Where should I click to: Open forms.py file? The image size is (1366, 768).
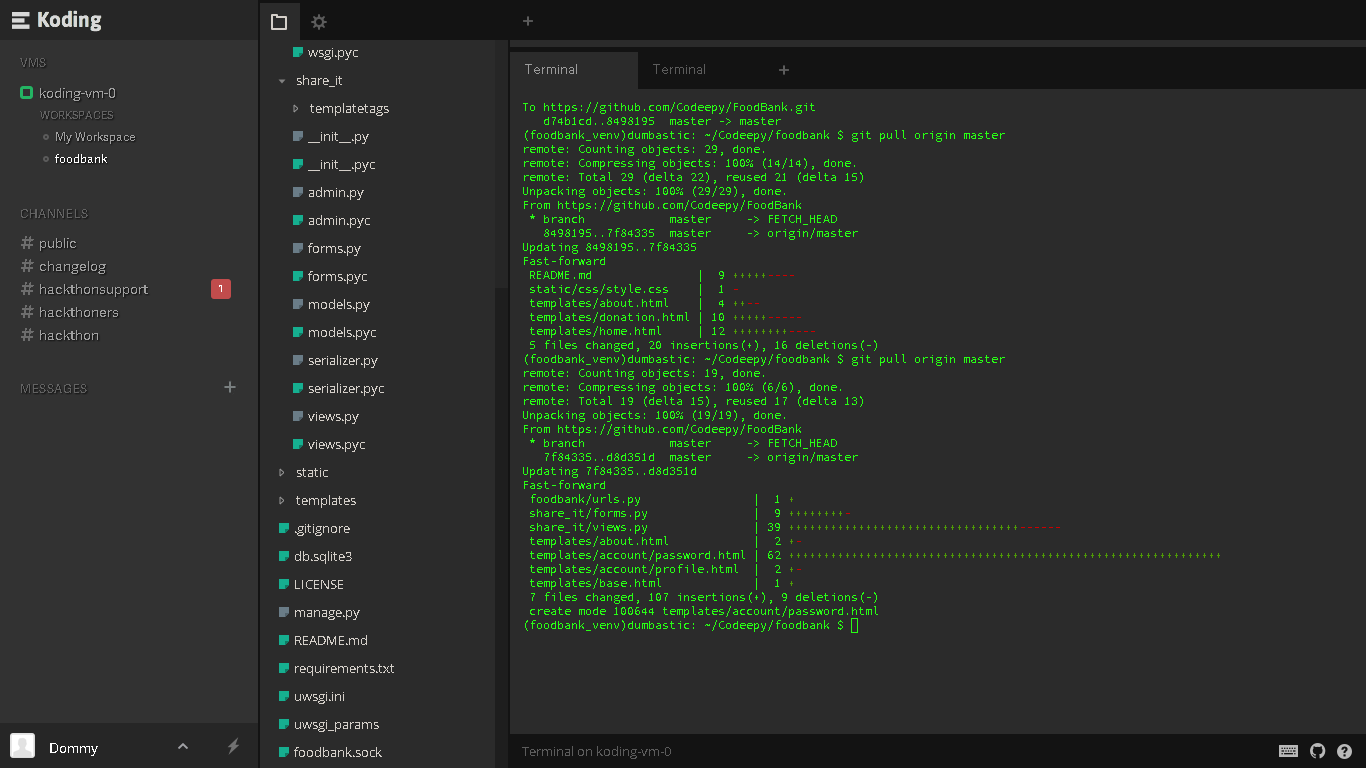coord(334,248)
